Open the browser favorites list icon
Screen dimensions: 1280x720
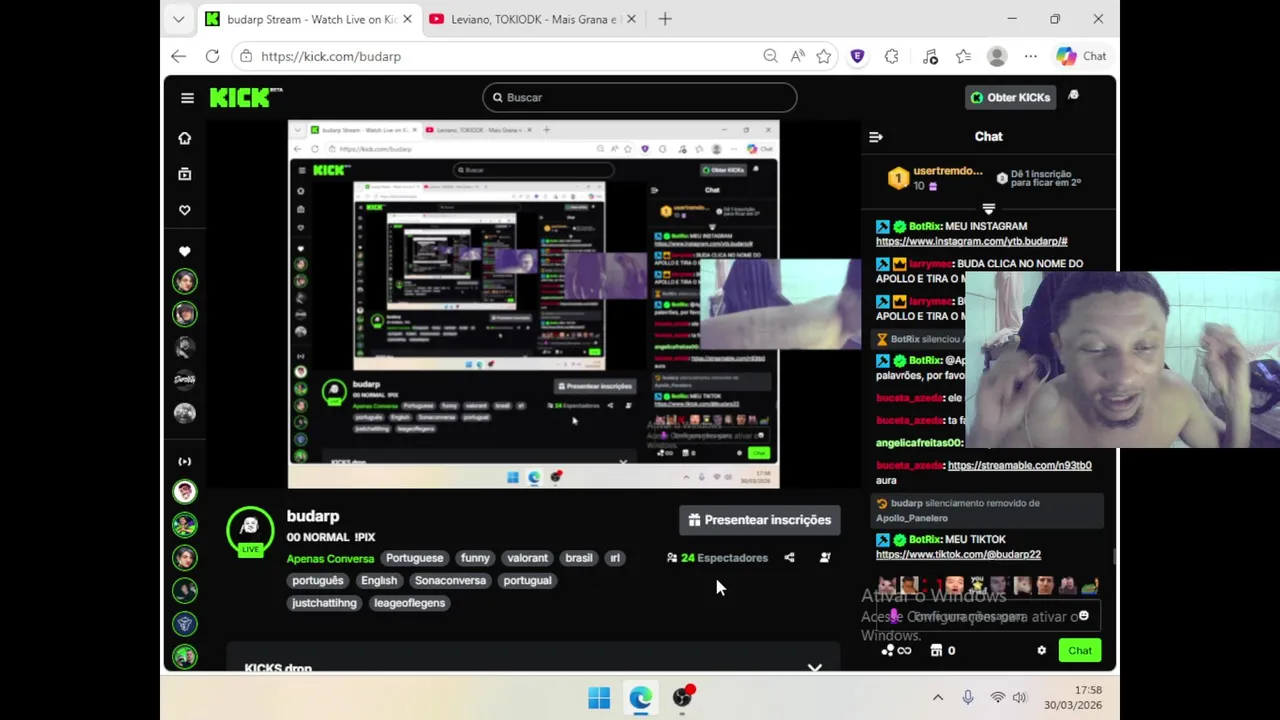963,56
